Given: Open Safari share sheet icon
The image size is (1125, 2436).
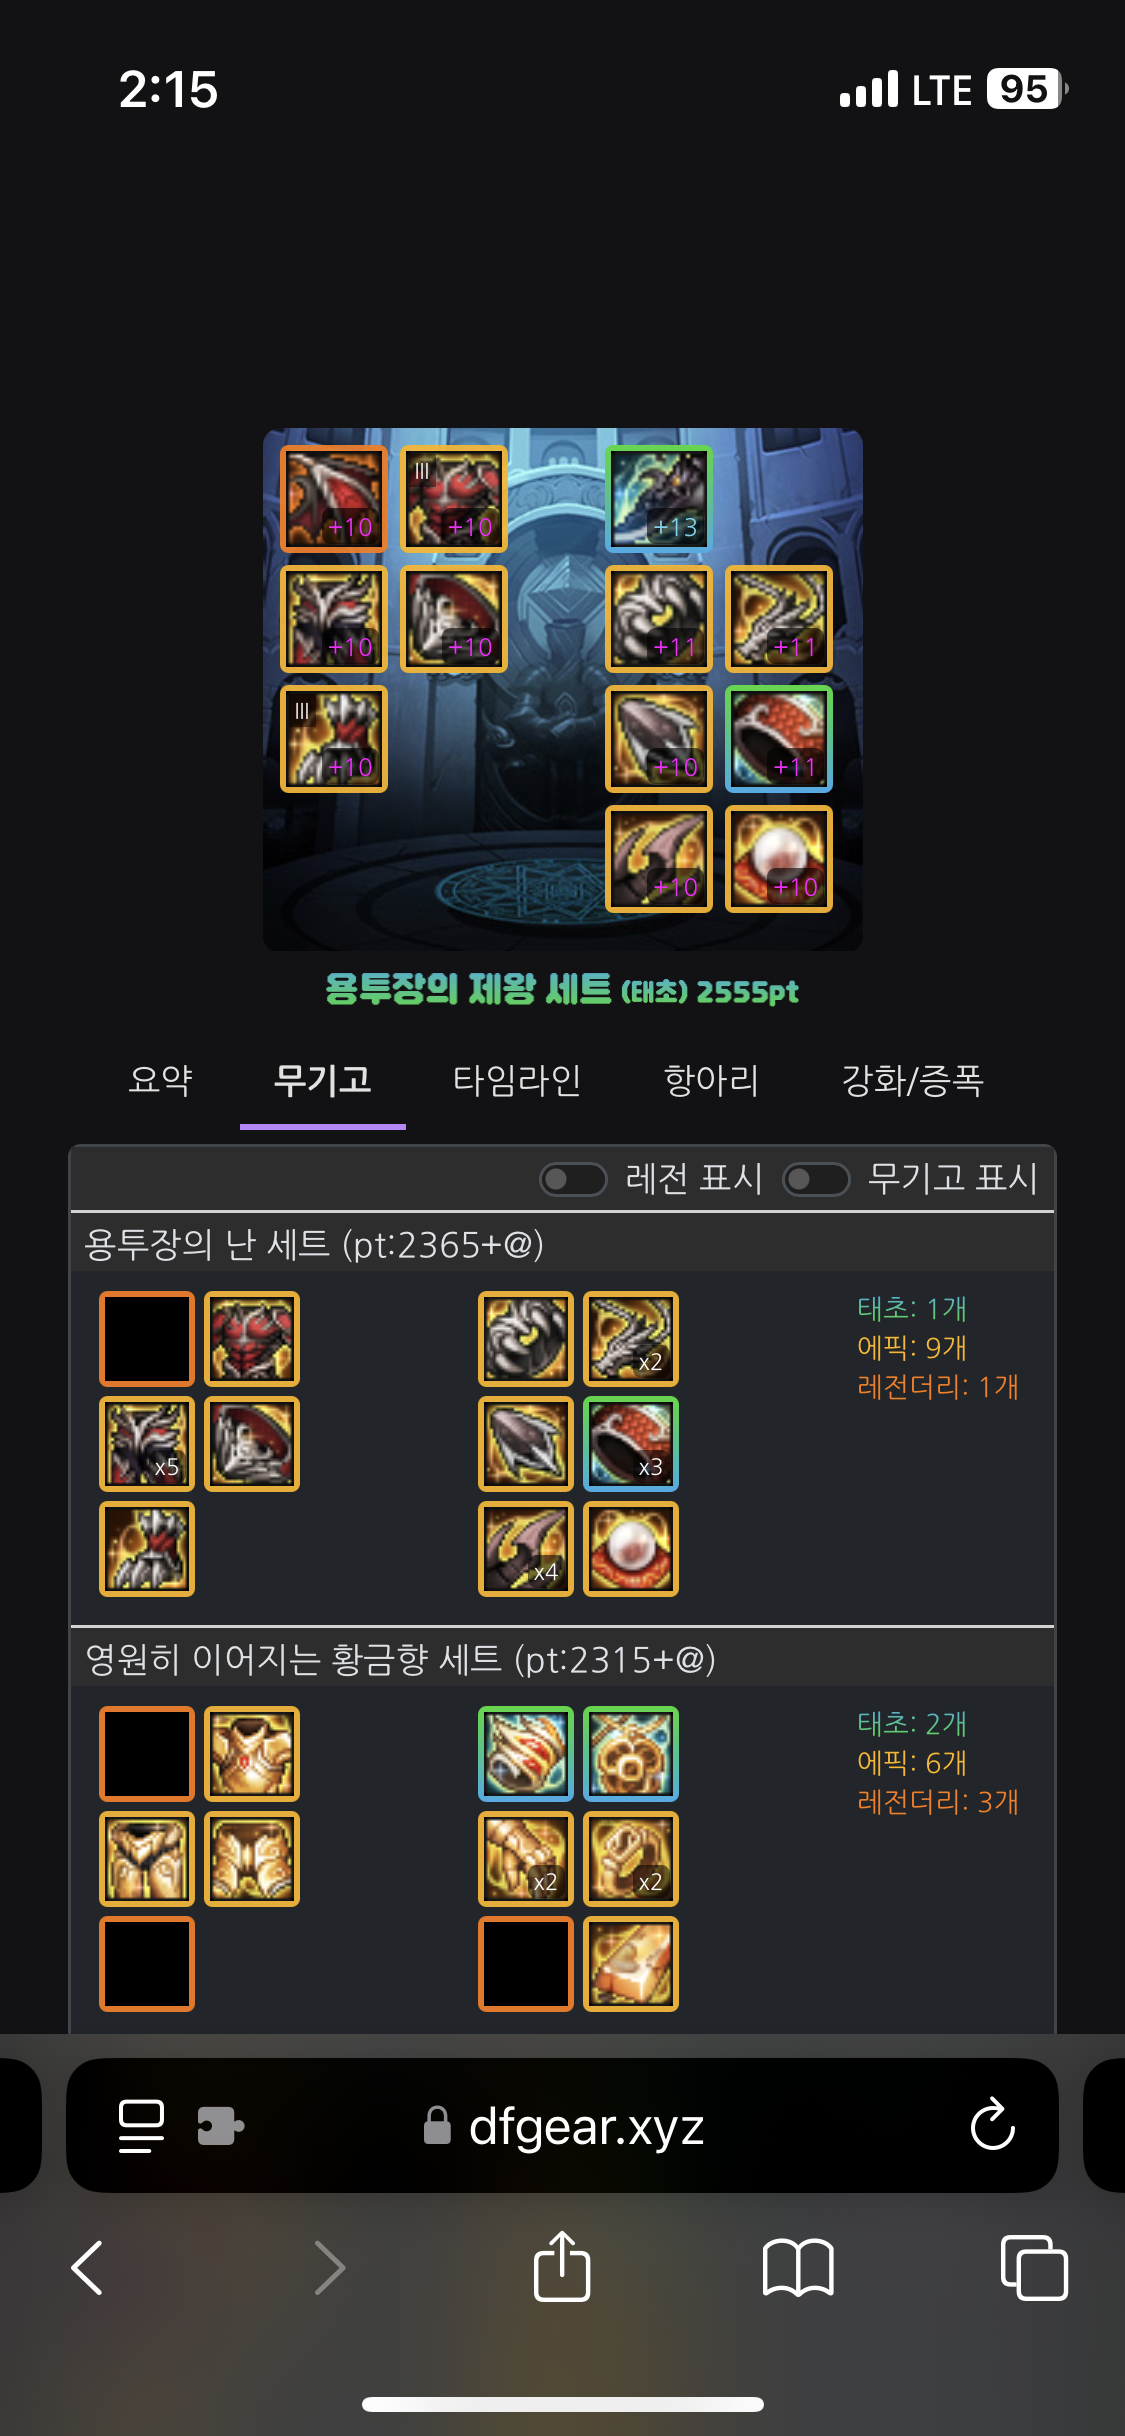Looking at the screenshot, I should (x=562, y=2267).
